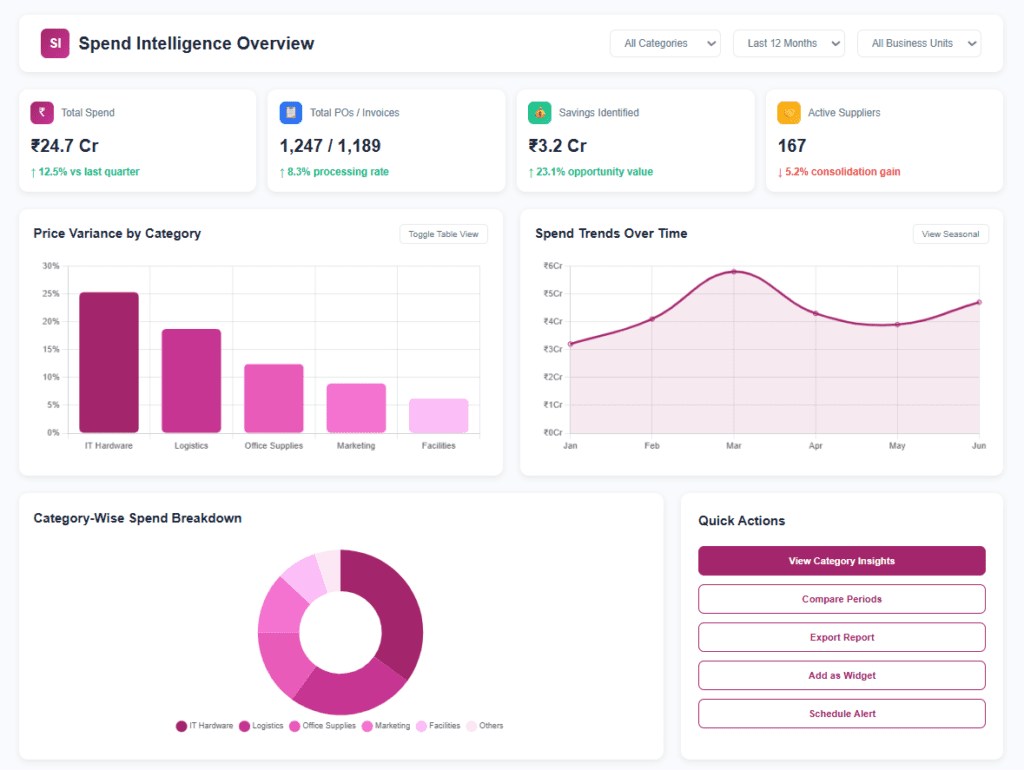Open the All Business Units dropdown
This screenshot has width=1024, height=770.
click(919, 43)
